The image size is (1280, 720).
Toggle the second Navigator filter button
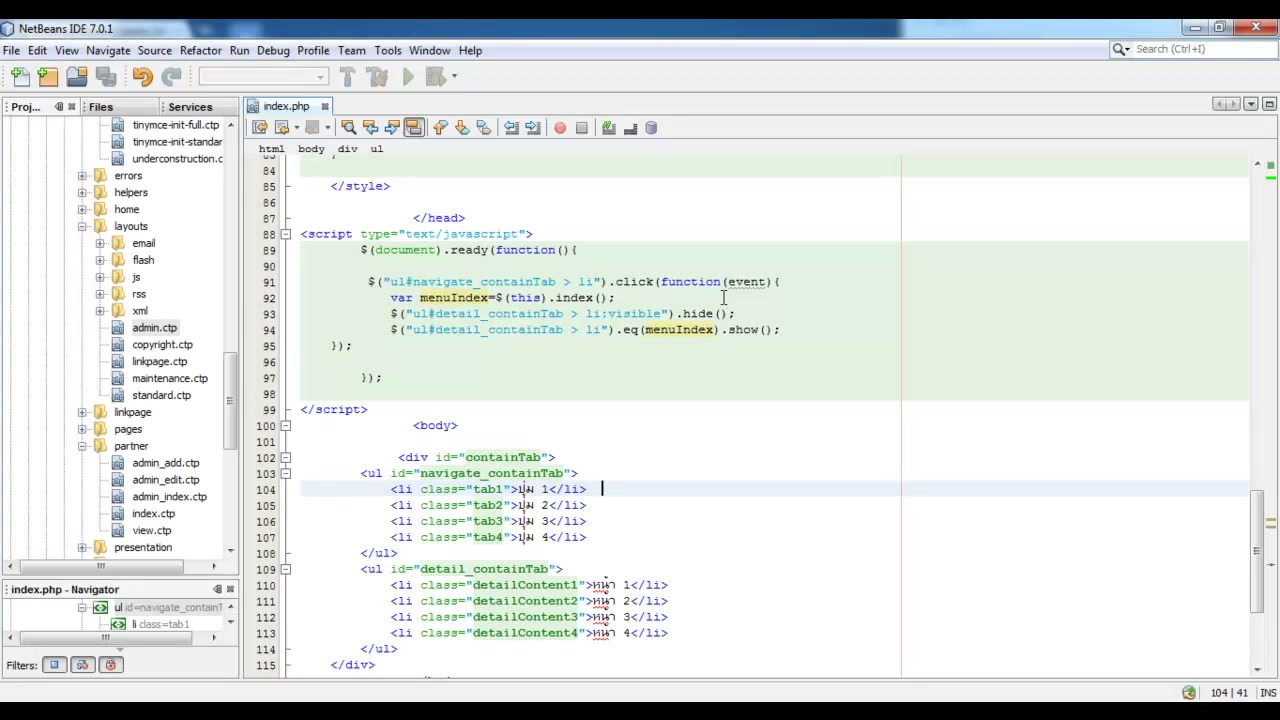click(x=83, y=665)
